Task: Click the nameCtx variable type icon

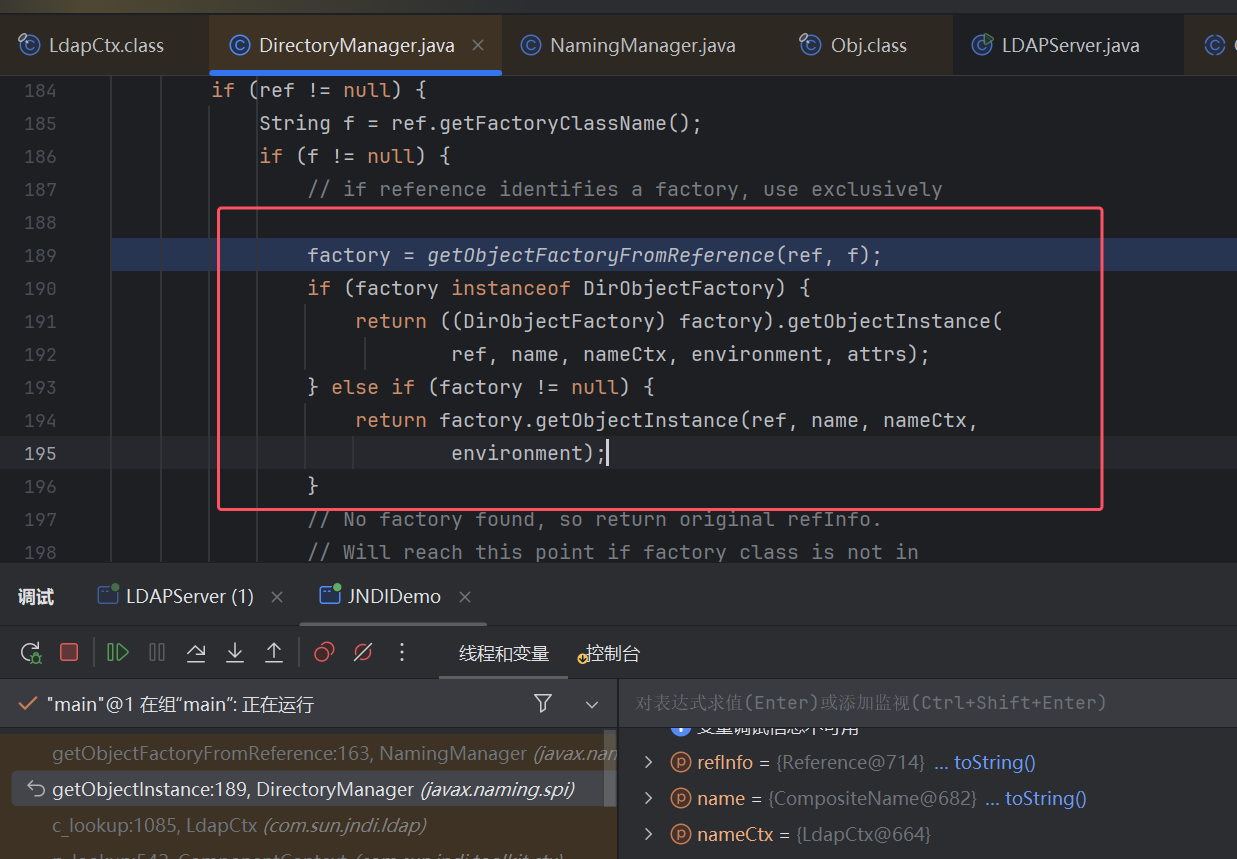Action: 680,834
